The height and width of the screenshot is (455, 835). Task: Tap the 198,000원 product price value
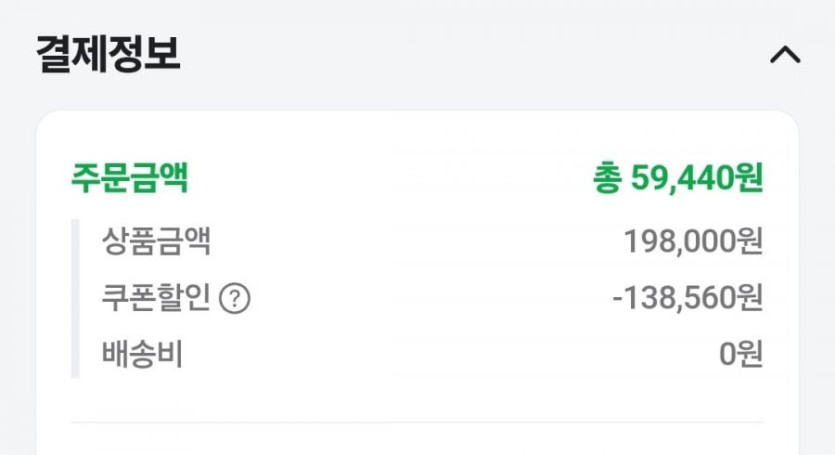(x=693, y=241)
